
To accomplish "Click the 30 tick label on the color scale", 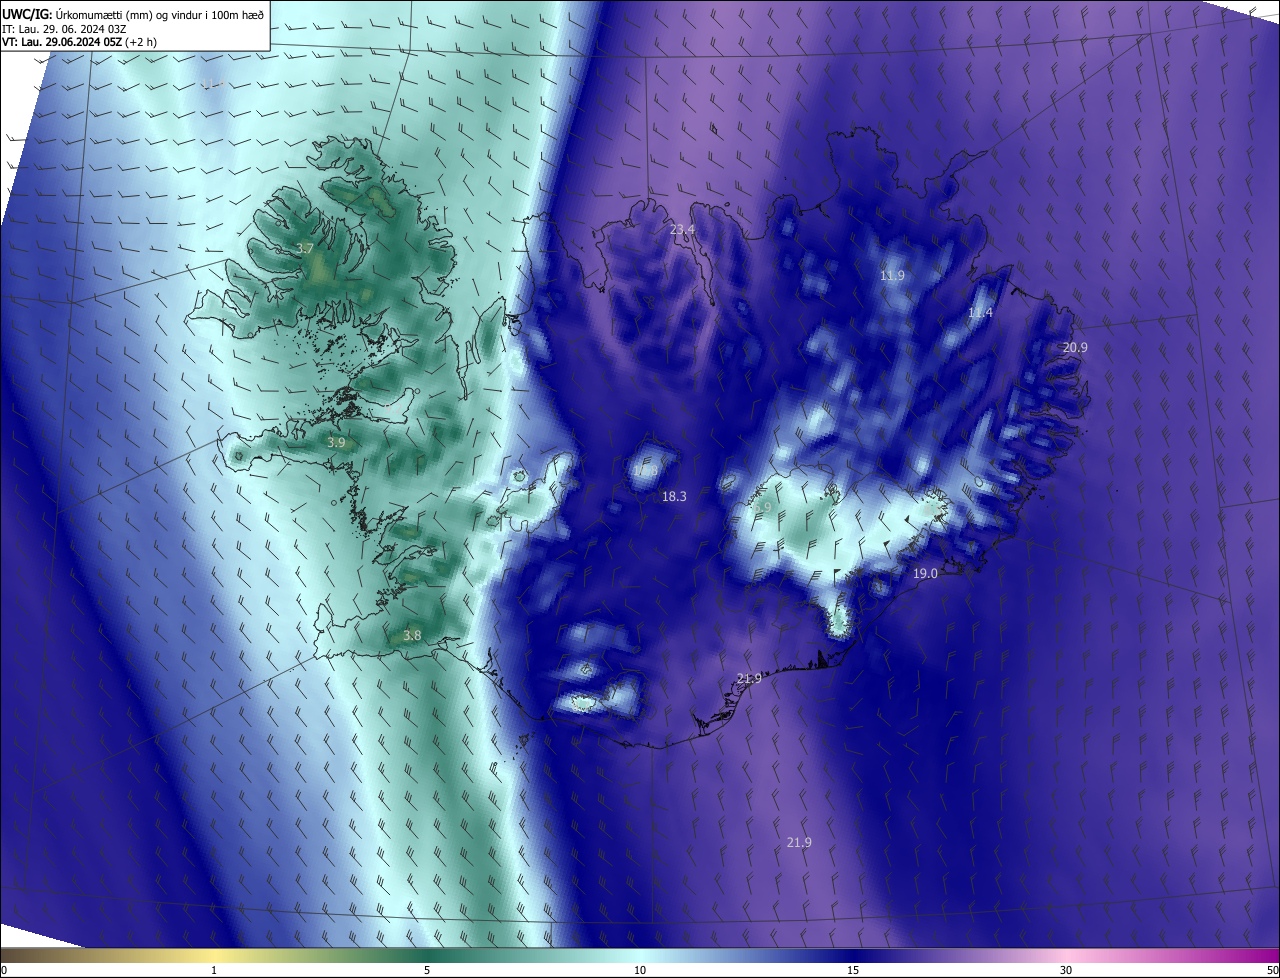I will (1066, 970).
